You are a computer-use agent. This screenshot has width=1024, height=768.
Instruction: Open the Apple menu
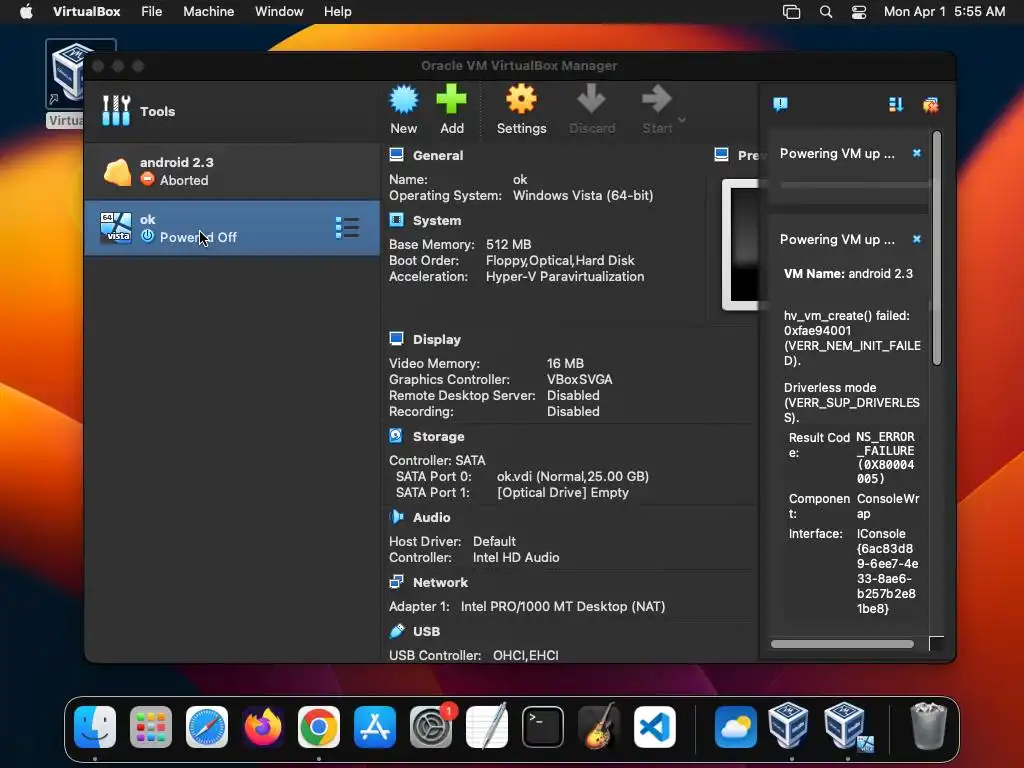click(26, 11)
